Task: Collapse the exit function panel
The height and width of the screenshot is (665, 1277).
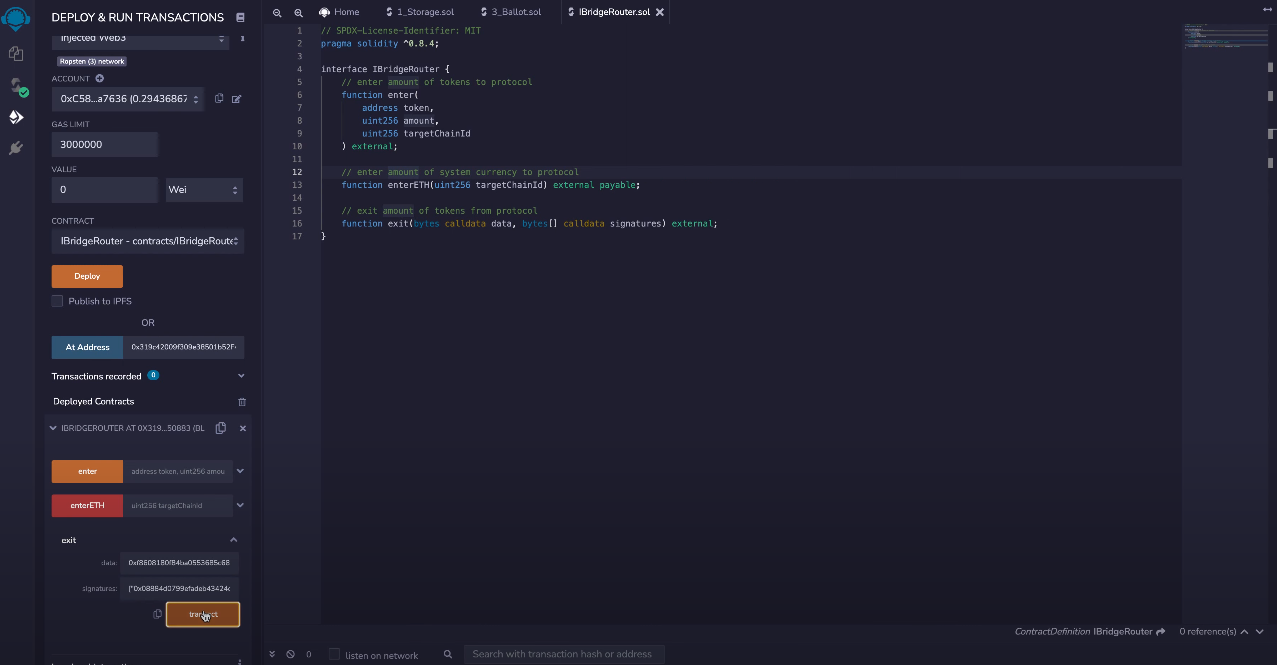Action: [234, 540]
